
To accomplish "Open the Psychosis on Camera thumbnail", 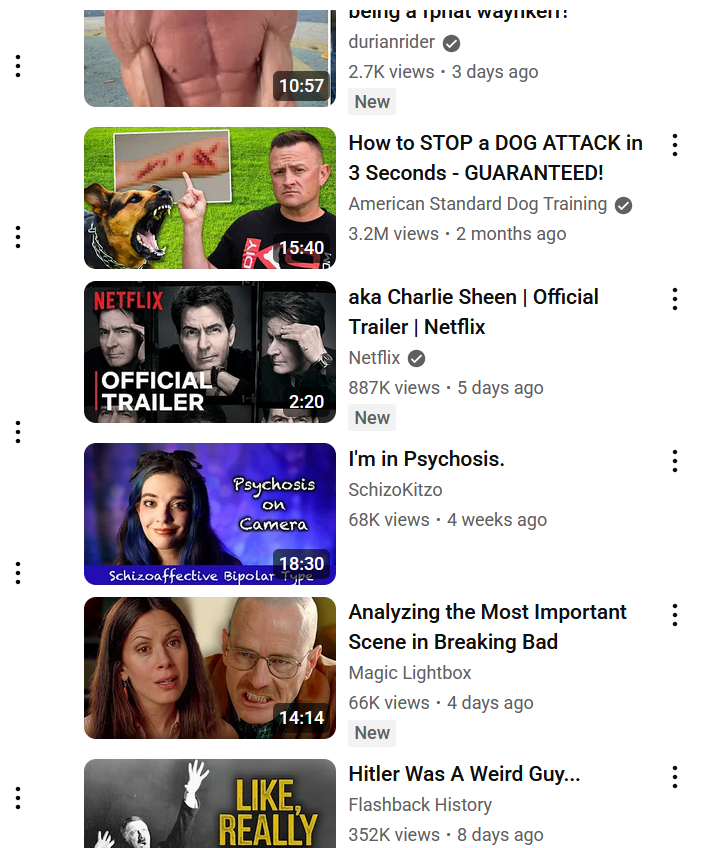I will point(210,514).
